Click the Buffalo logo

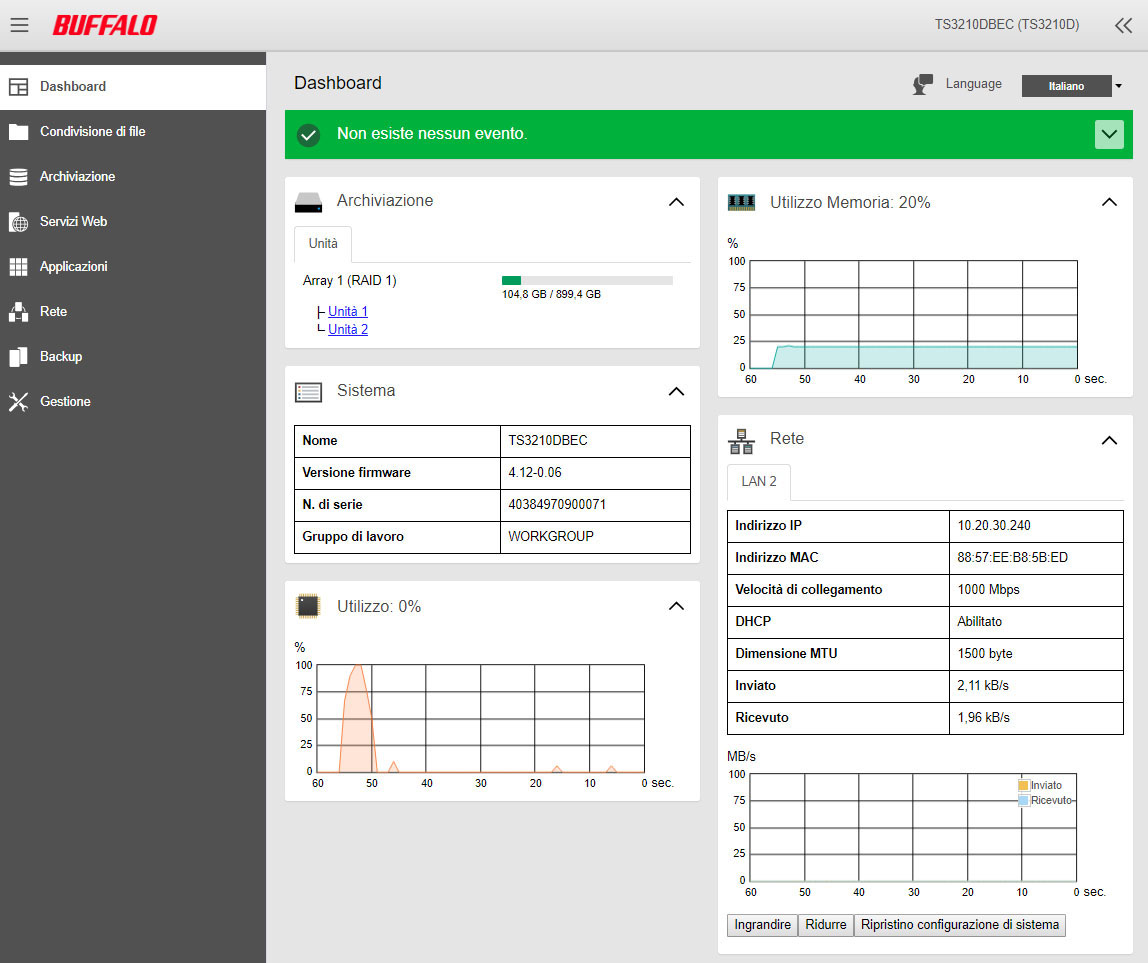coord(105,25)
